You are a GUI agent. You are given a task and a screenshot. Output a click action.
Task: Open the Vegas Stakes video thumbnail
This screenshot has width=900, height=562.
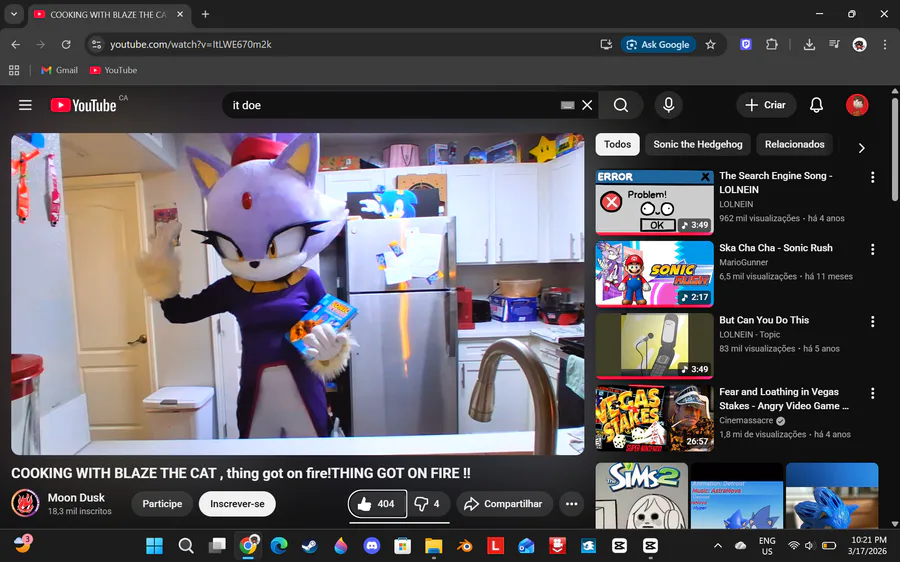pos(654,418)
